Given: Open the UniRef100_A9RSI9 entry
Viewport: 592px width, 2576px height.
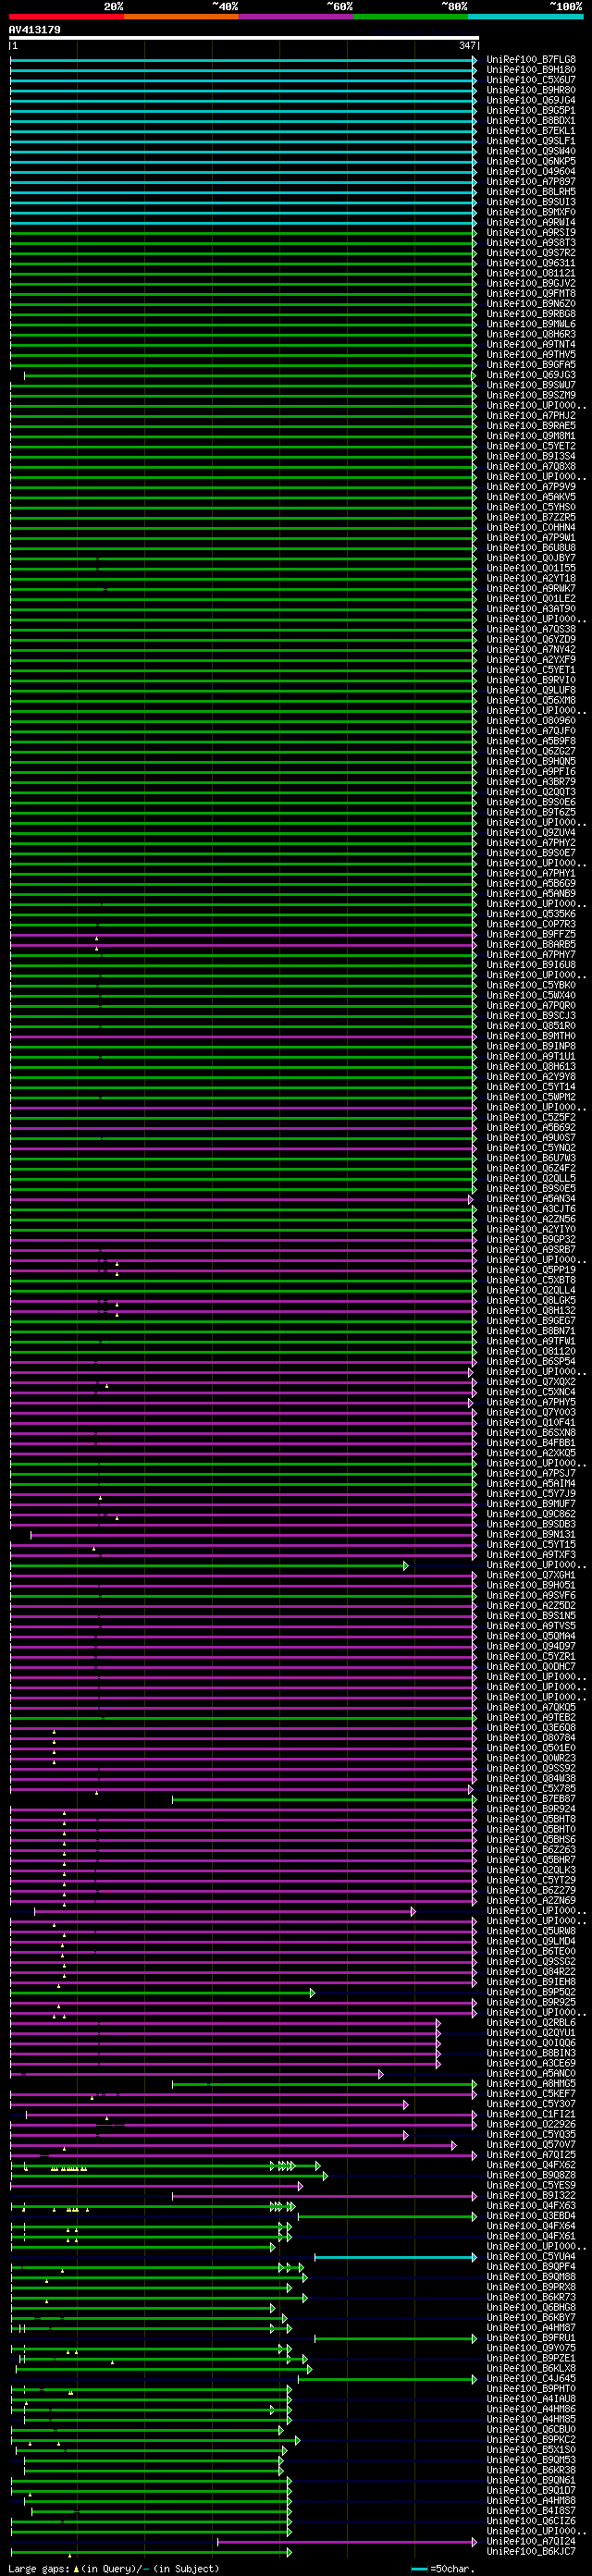Looking at the screenshot, I should [531, 233].
